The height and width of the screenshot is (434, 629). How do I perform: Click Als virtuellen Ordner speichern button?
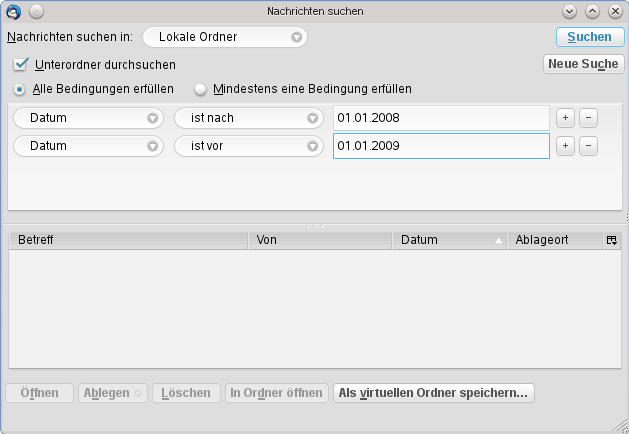(x=434, y=393)
